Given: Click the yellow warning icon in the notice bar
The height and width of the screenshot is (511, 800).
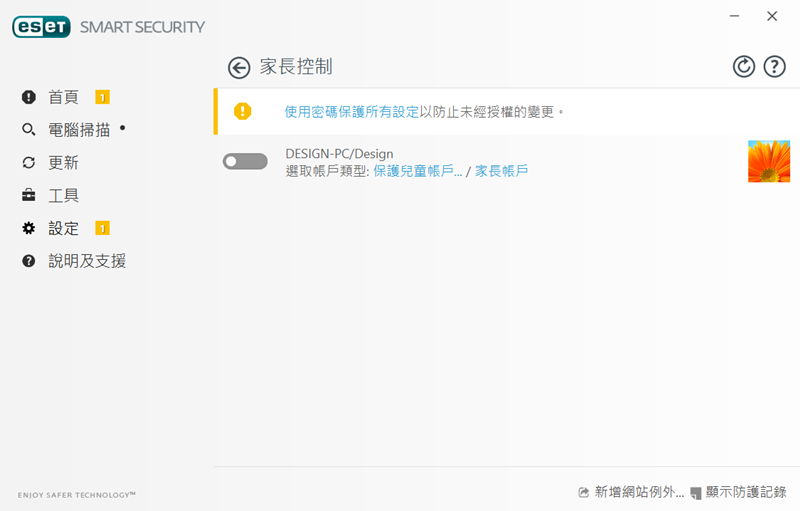Looking at the screenshot, I should point(242,111).
